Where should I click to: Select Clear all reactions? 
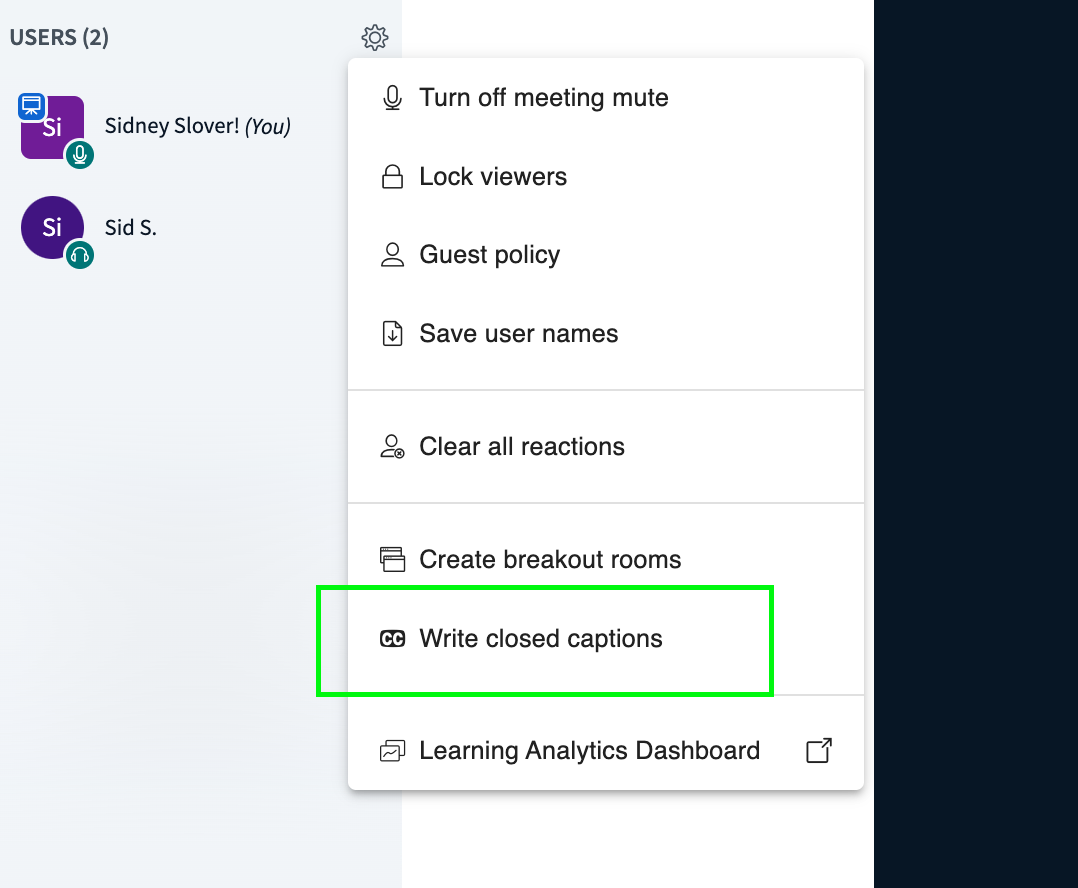[x=522, y=447]
